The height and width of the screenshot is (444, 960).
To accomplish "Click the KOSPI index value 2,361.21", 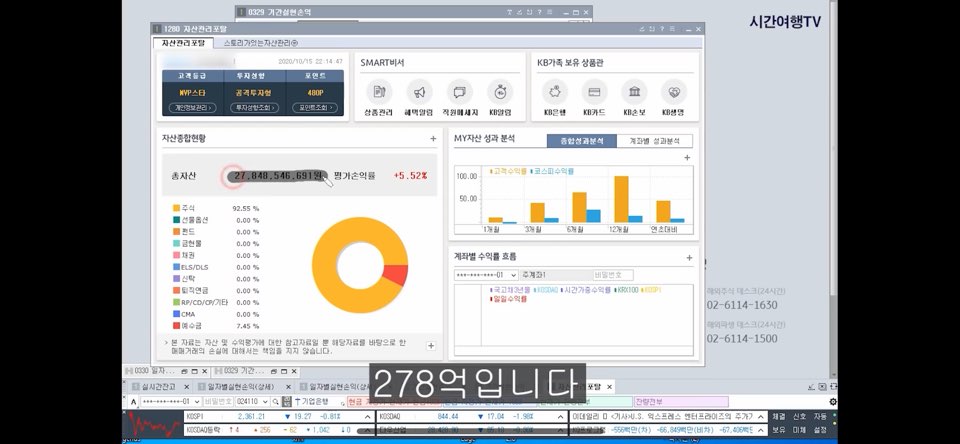I will coord(251,416).
